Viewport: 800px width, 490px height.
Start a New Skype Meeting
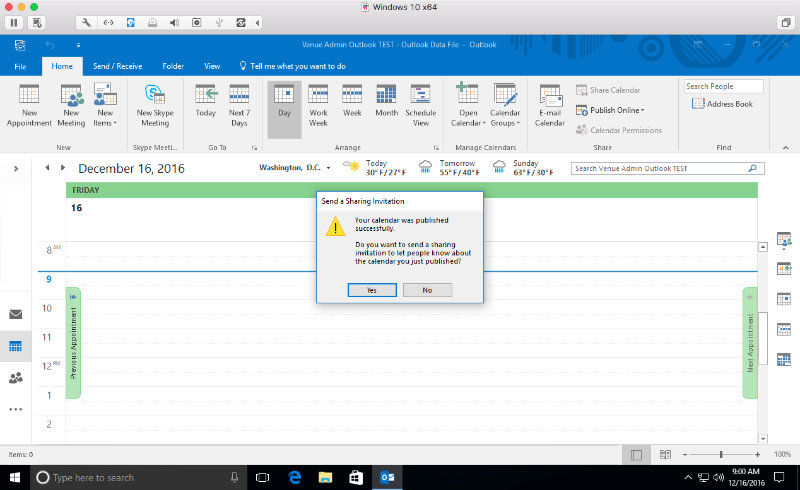(155, 106)
